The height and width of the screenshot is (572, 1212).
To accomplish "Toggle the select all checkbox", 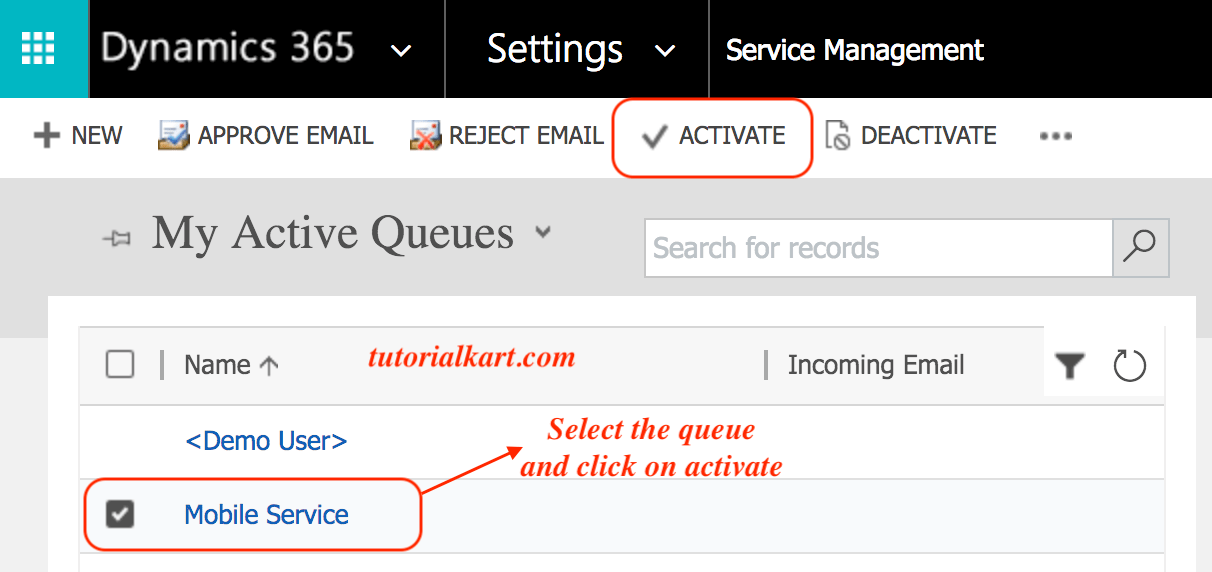I will point(120,365).
